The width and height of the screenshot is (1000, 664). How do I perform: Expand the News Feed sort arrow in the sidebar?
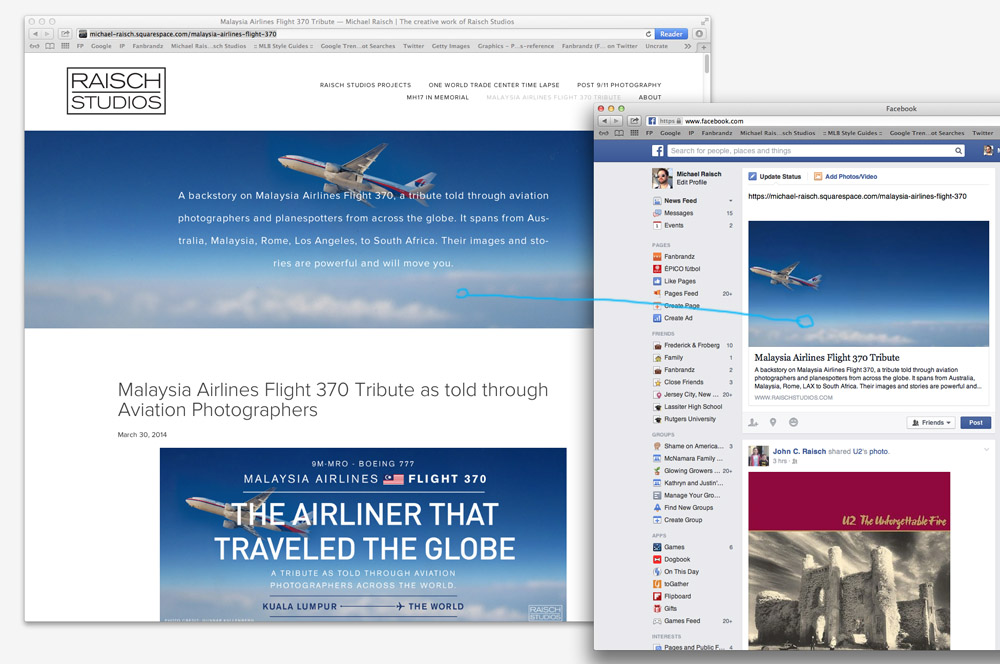pyautogui.click(x=730, y=201)
